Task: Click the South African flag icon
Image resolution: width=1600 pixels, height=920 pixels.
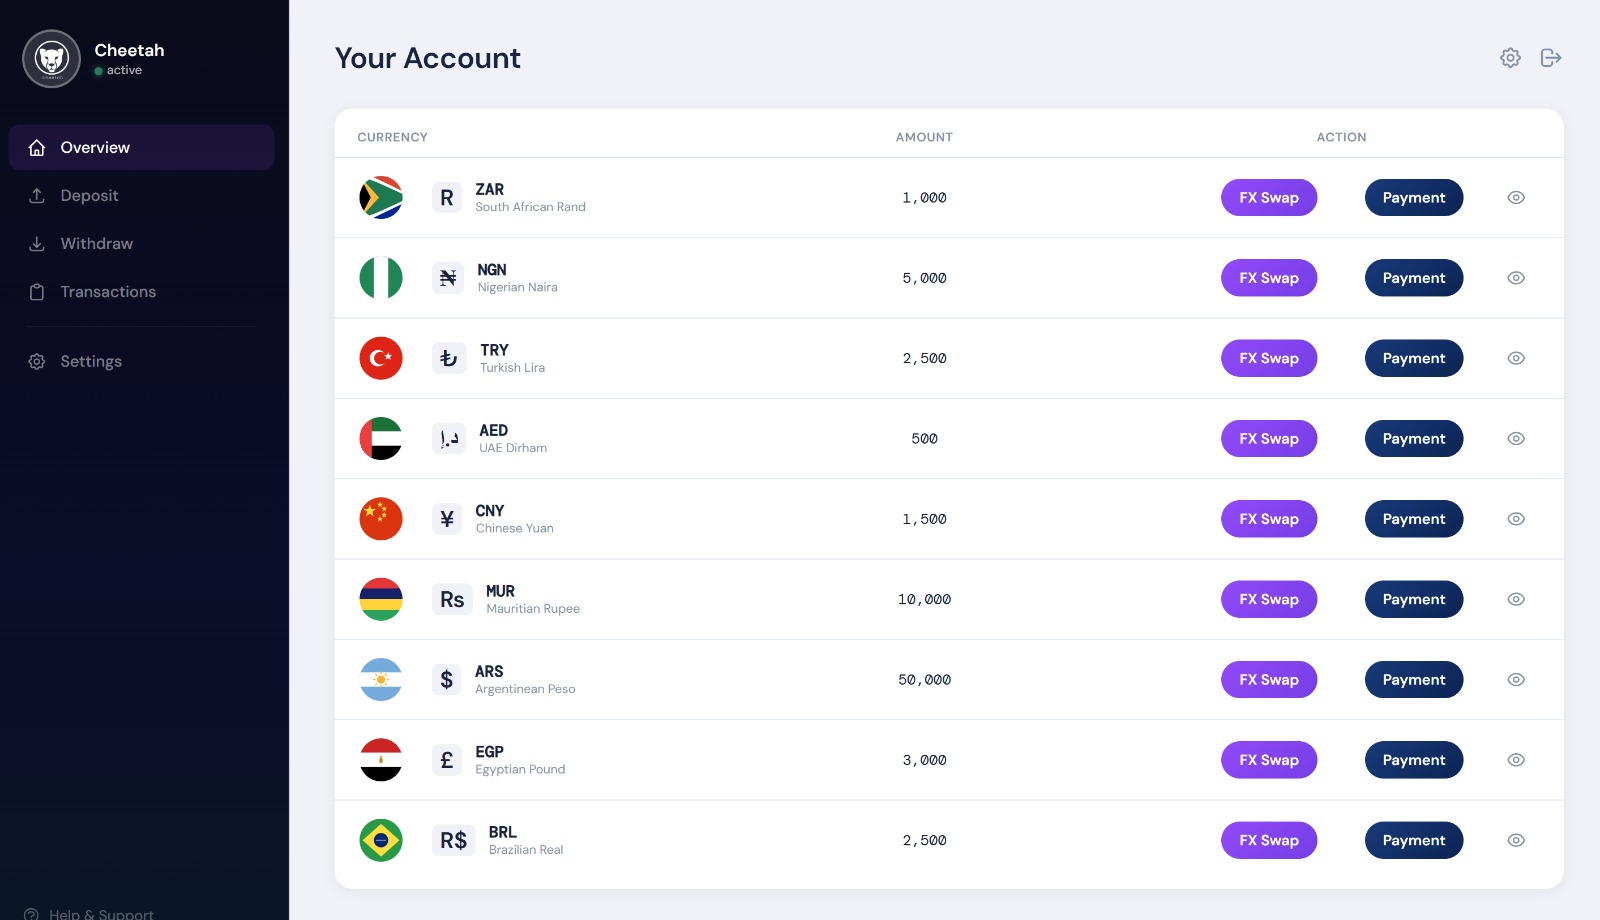Action: (x=381, y=198)
